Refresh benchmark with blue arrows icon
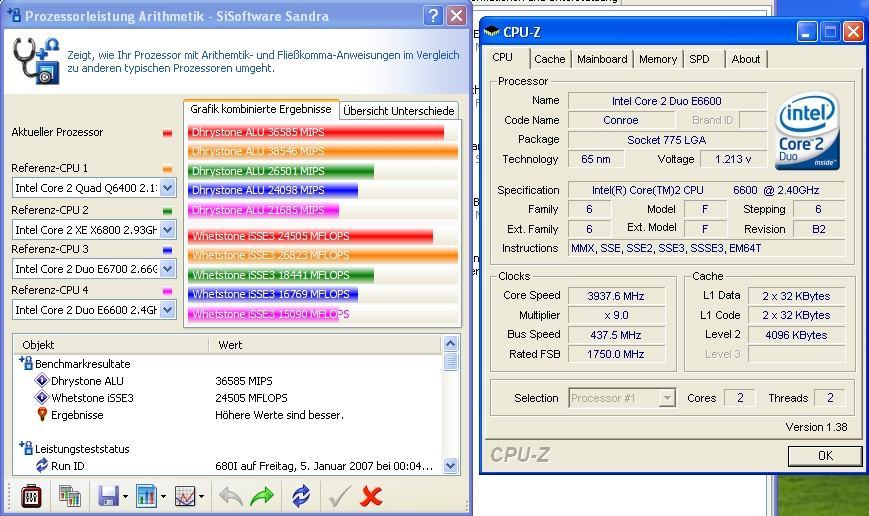 coord(301,496)
